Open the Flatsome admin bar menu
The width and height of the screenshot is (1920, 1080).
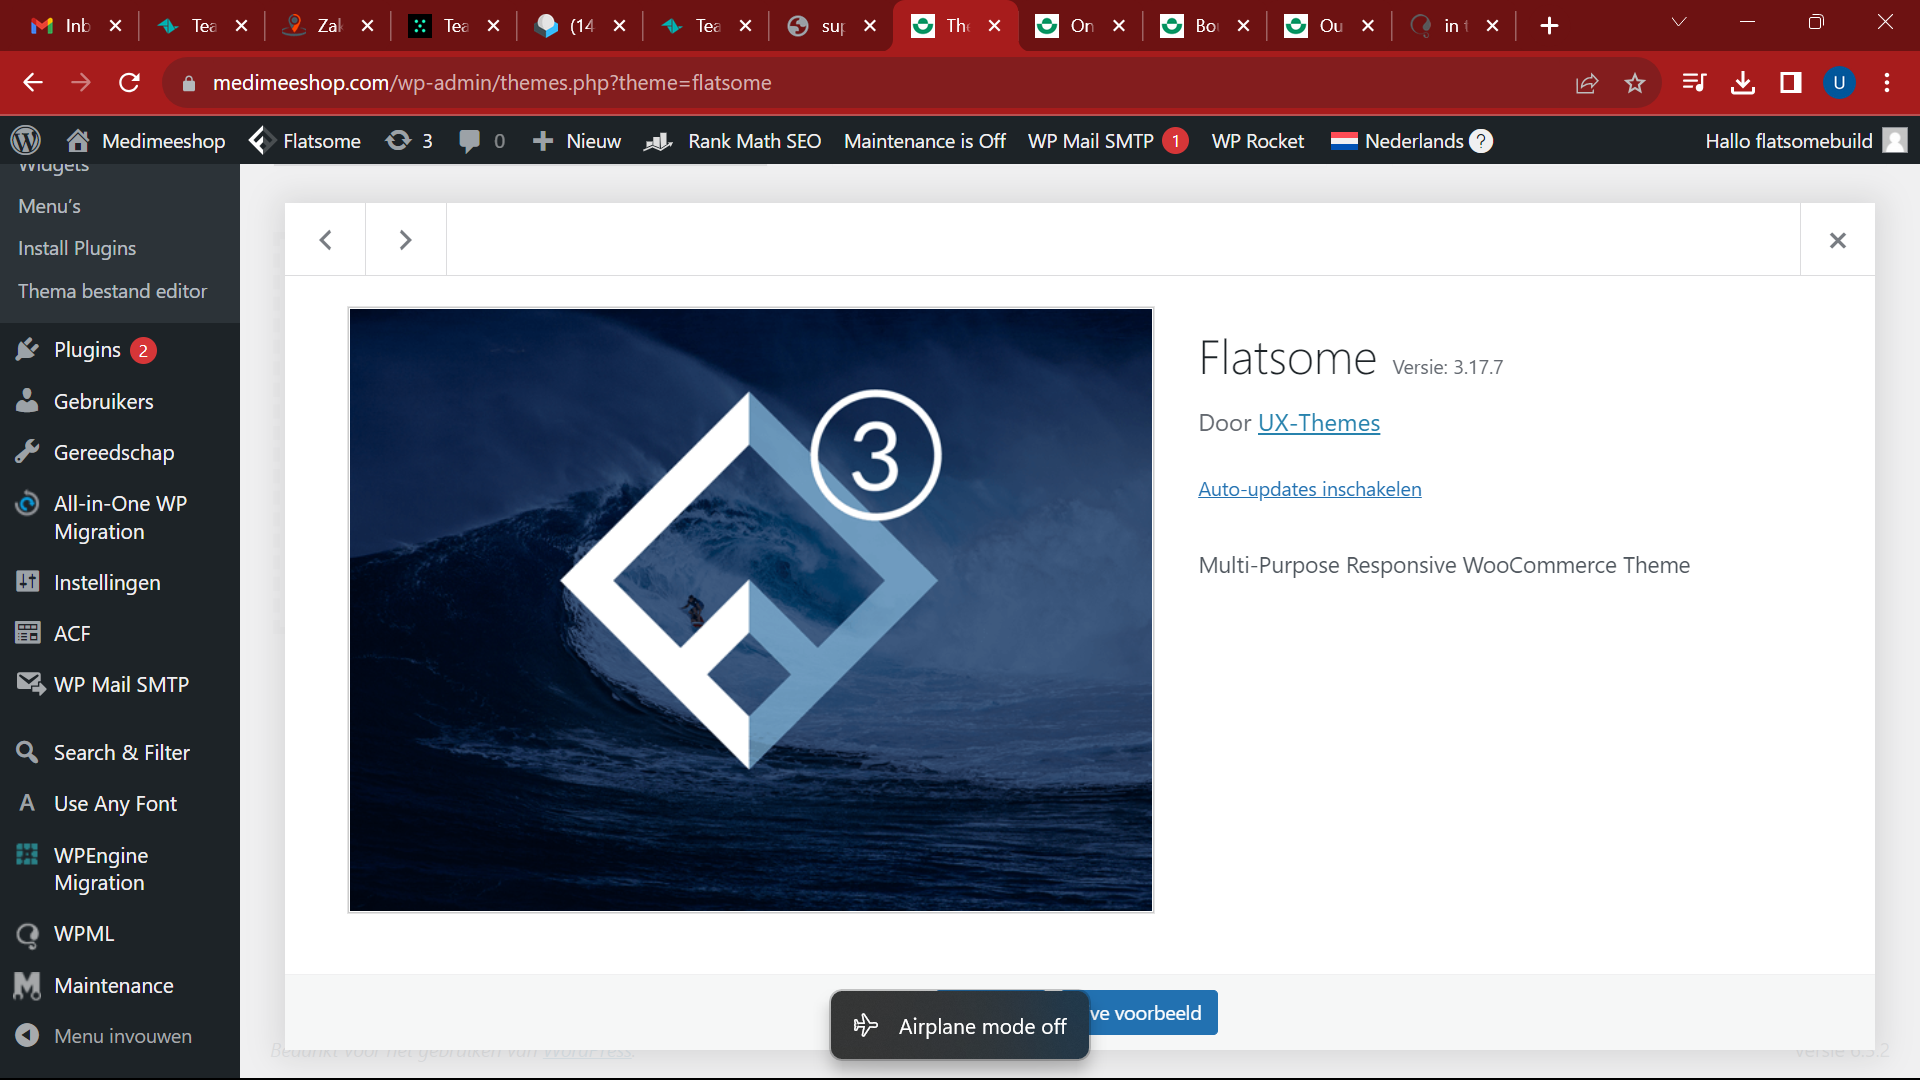click(305, 141)
